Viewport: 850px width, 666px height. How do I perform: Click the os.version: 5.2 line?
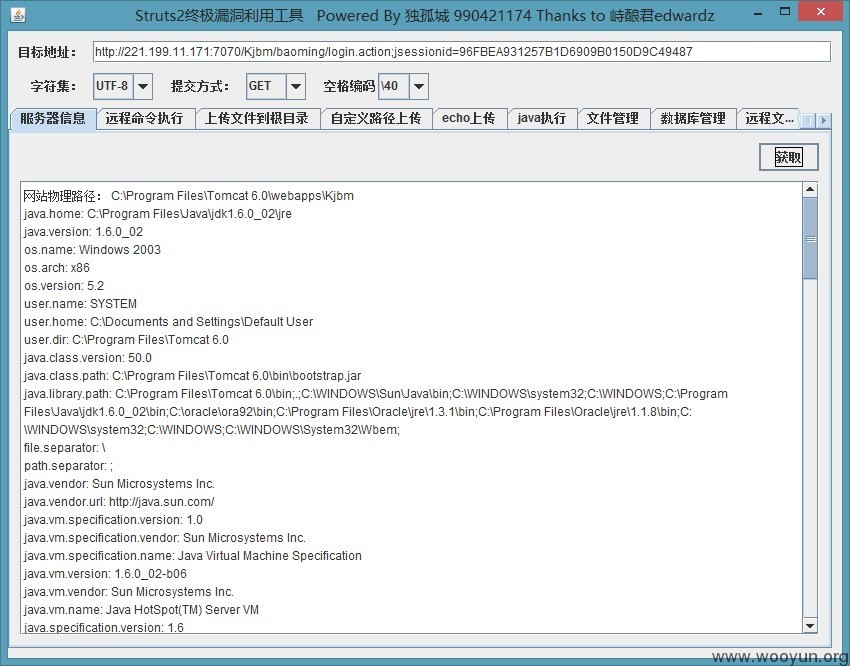click(64, 286)
